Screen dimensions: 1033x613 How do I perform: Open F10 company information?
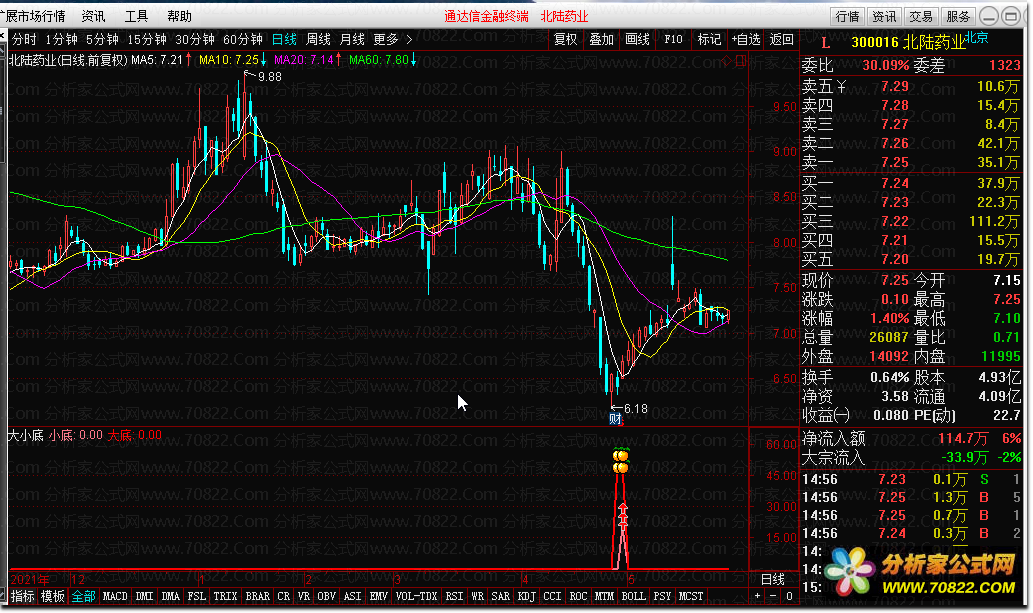click(x=673, y=40)
